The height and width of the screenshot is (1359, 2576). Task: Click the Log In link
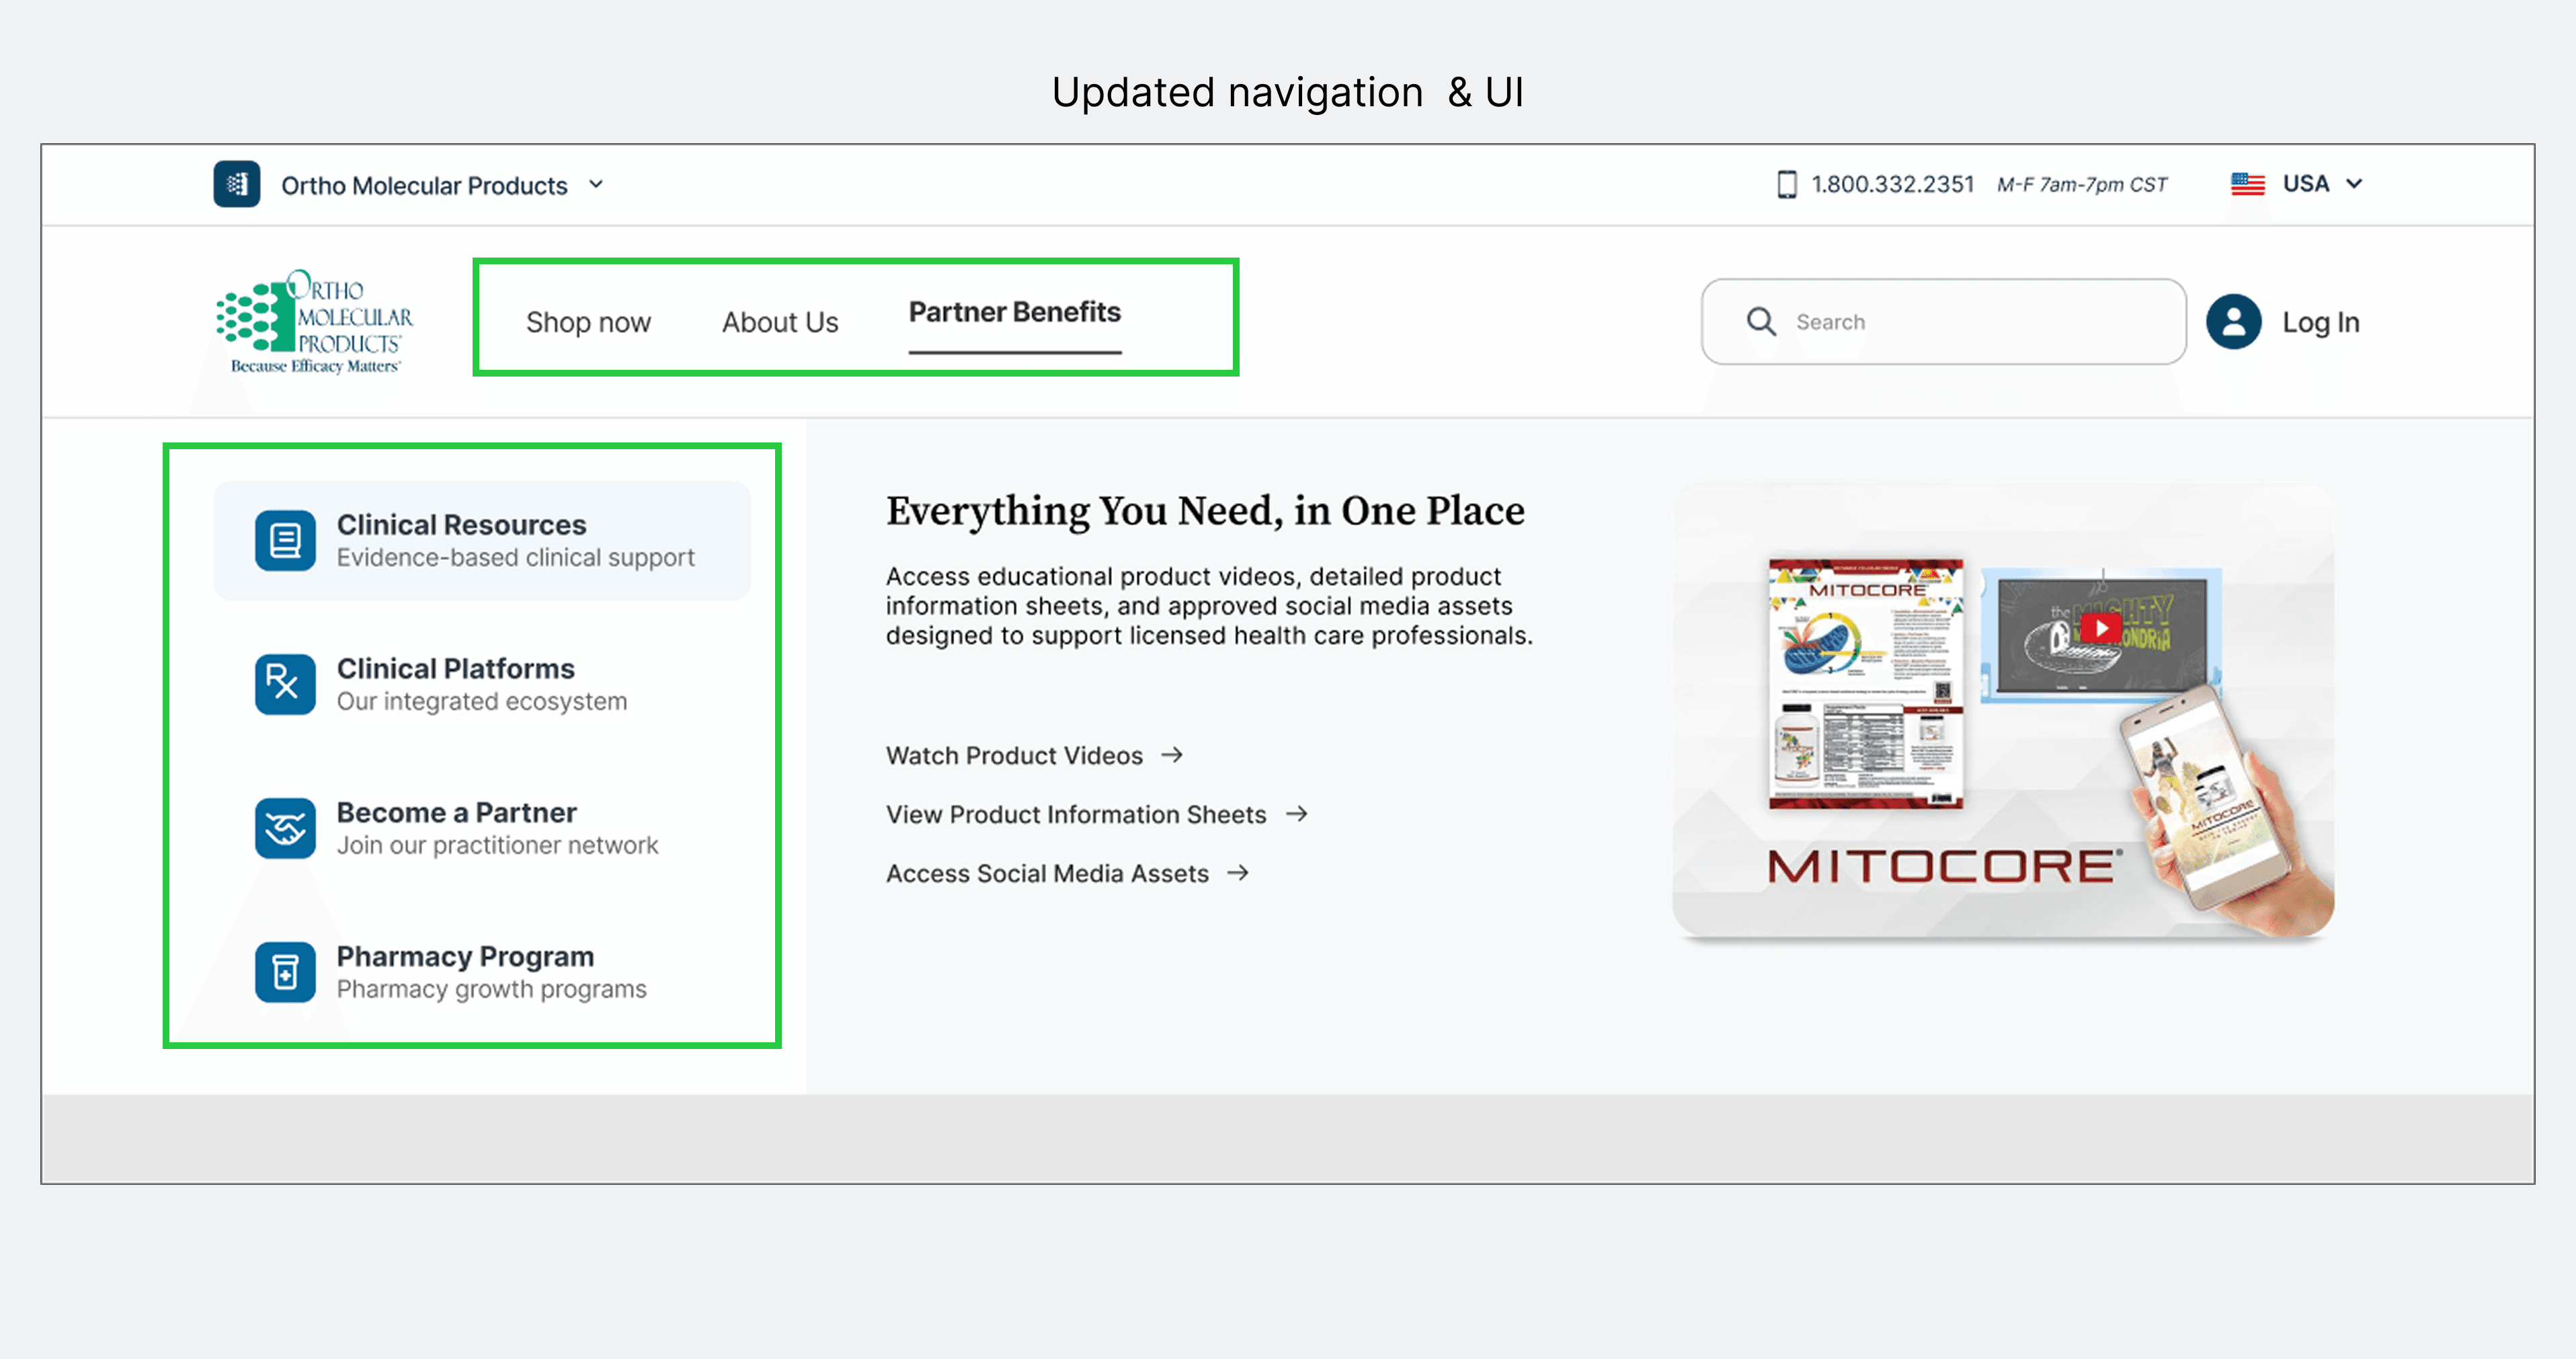click(x=2320, y=322)
